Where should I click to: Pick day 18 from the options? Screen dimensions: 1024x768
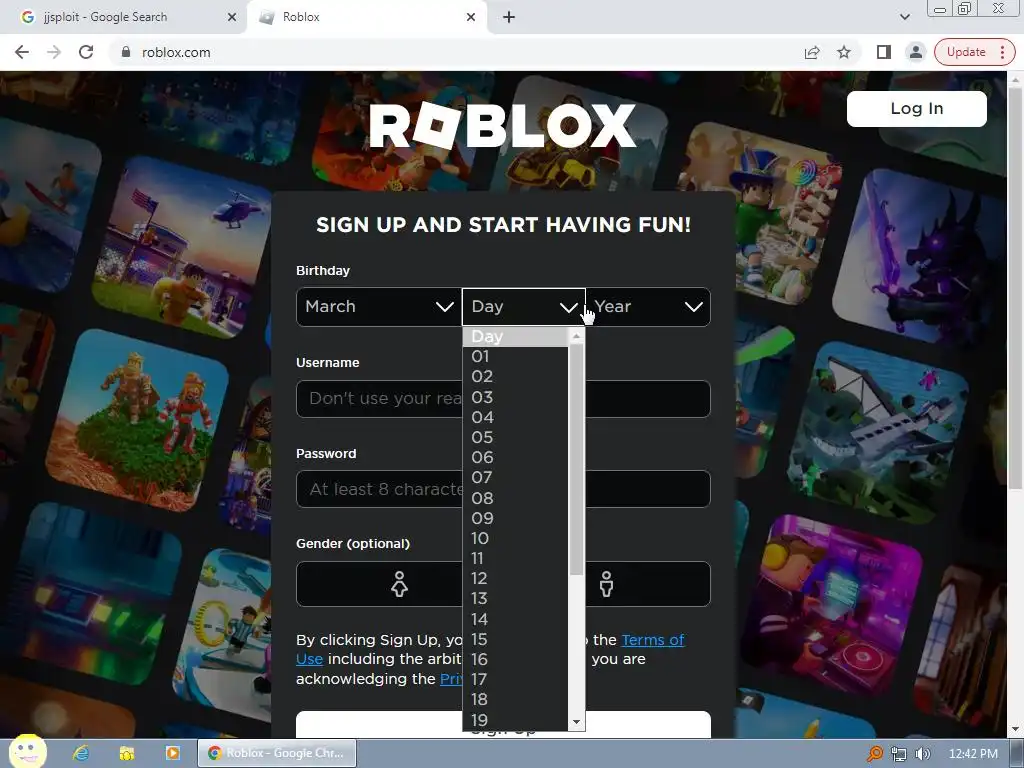pos(515,699)
